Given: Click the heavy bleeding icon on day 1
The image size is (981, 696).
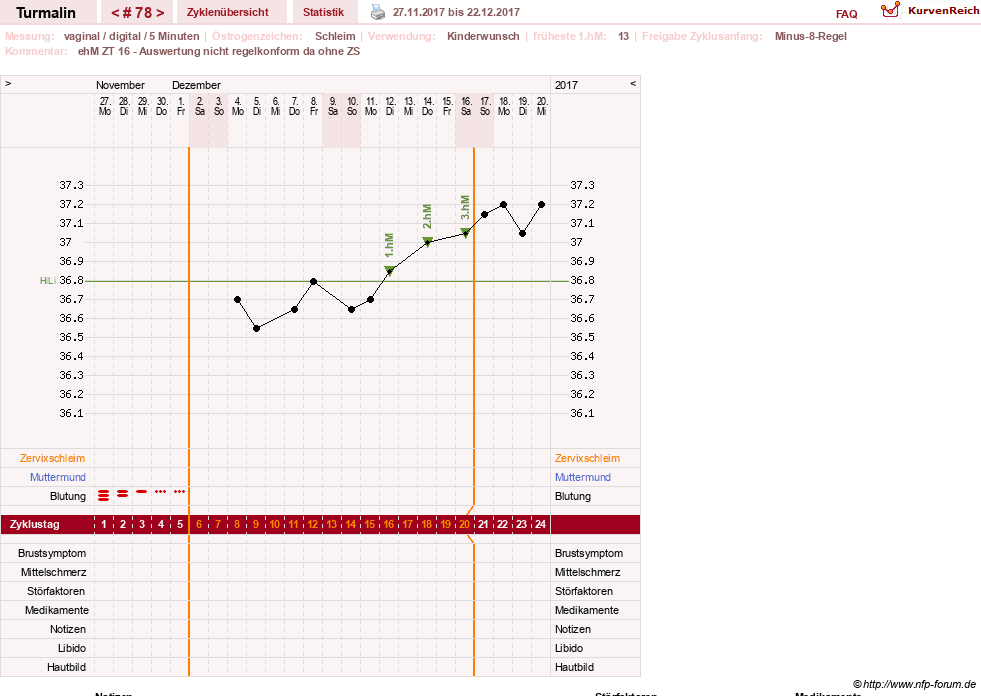Looking at the screenshot, I should coord(104,495).
